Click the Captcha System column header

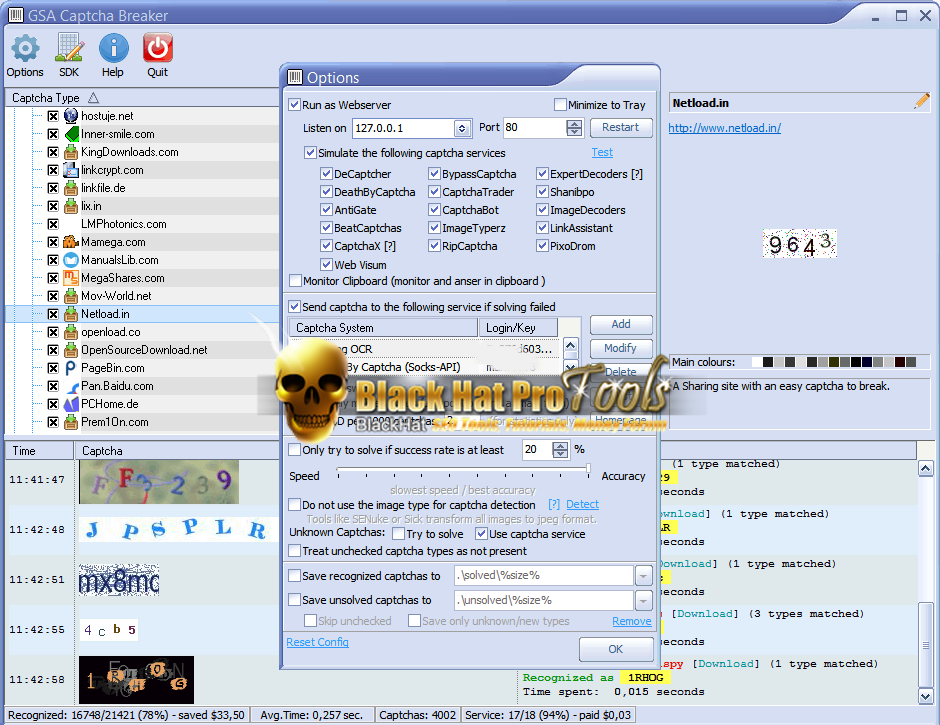pos(383,327)
